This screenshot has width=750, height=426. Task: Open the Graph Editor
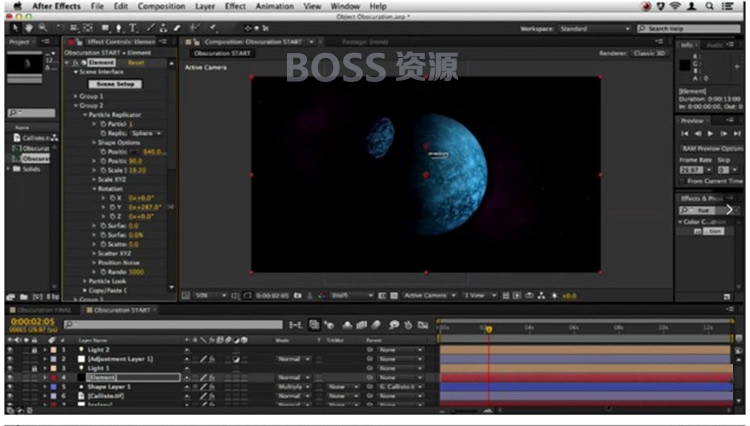pos(423,325)
